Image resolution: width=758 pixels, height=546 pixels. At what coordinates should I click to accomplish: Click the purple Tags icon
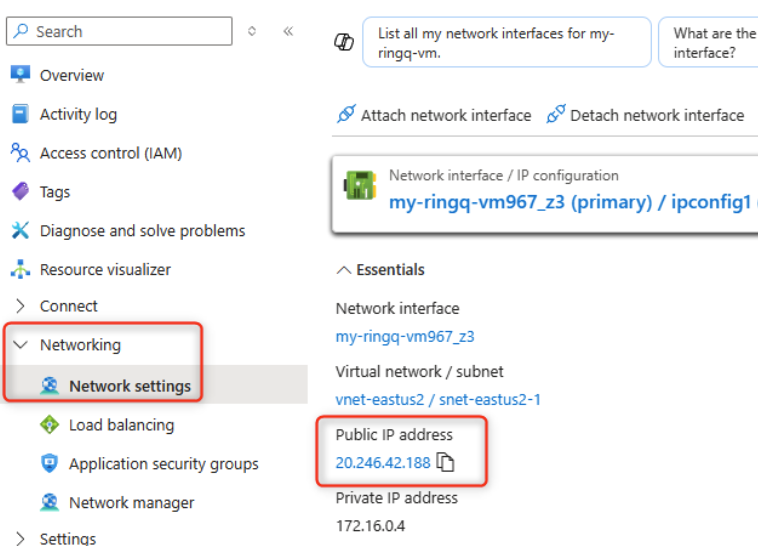20,192
